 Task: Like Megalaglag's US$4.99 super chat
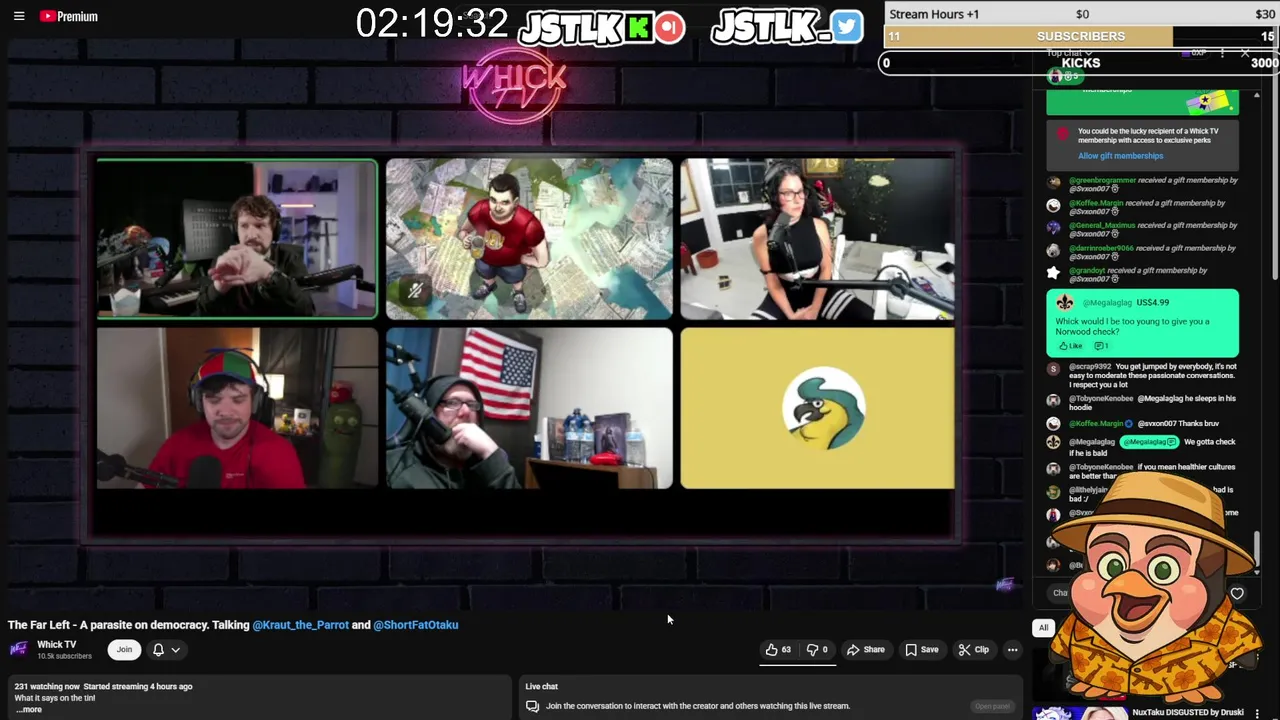[1071, 346]
